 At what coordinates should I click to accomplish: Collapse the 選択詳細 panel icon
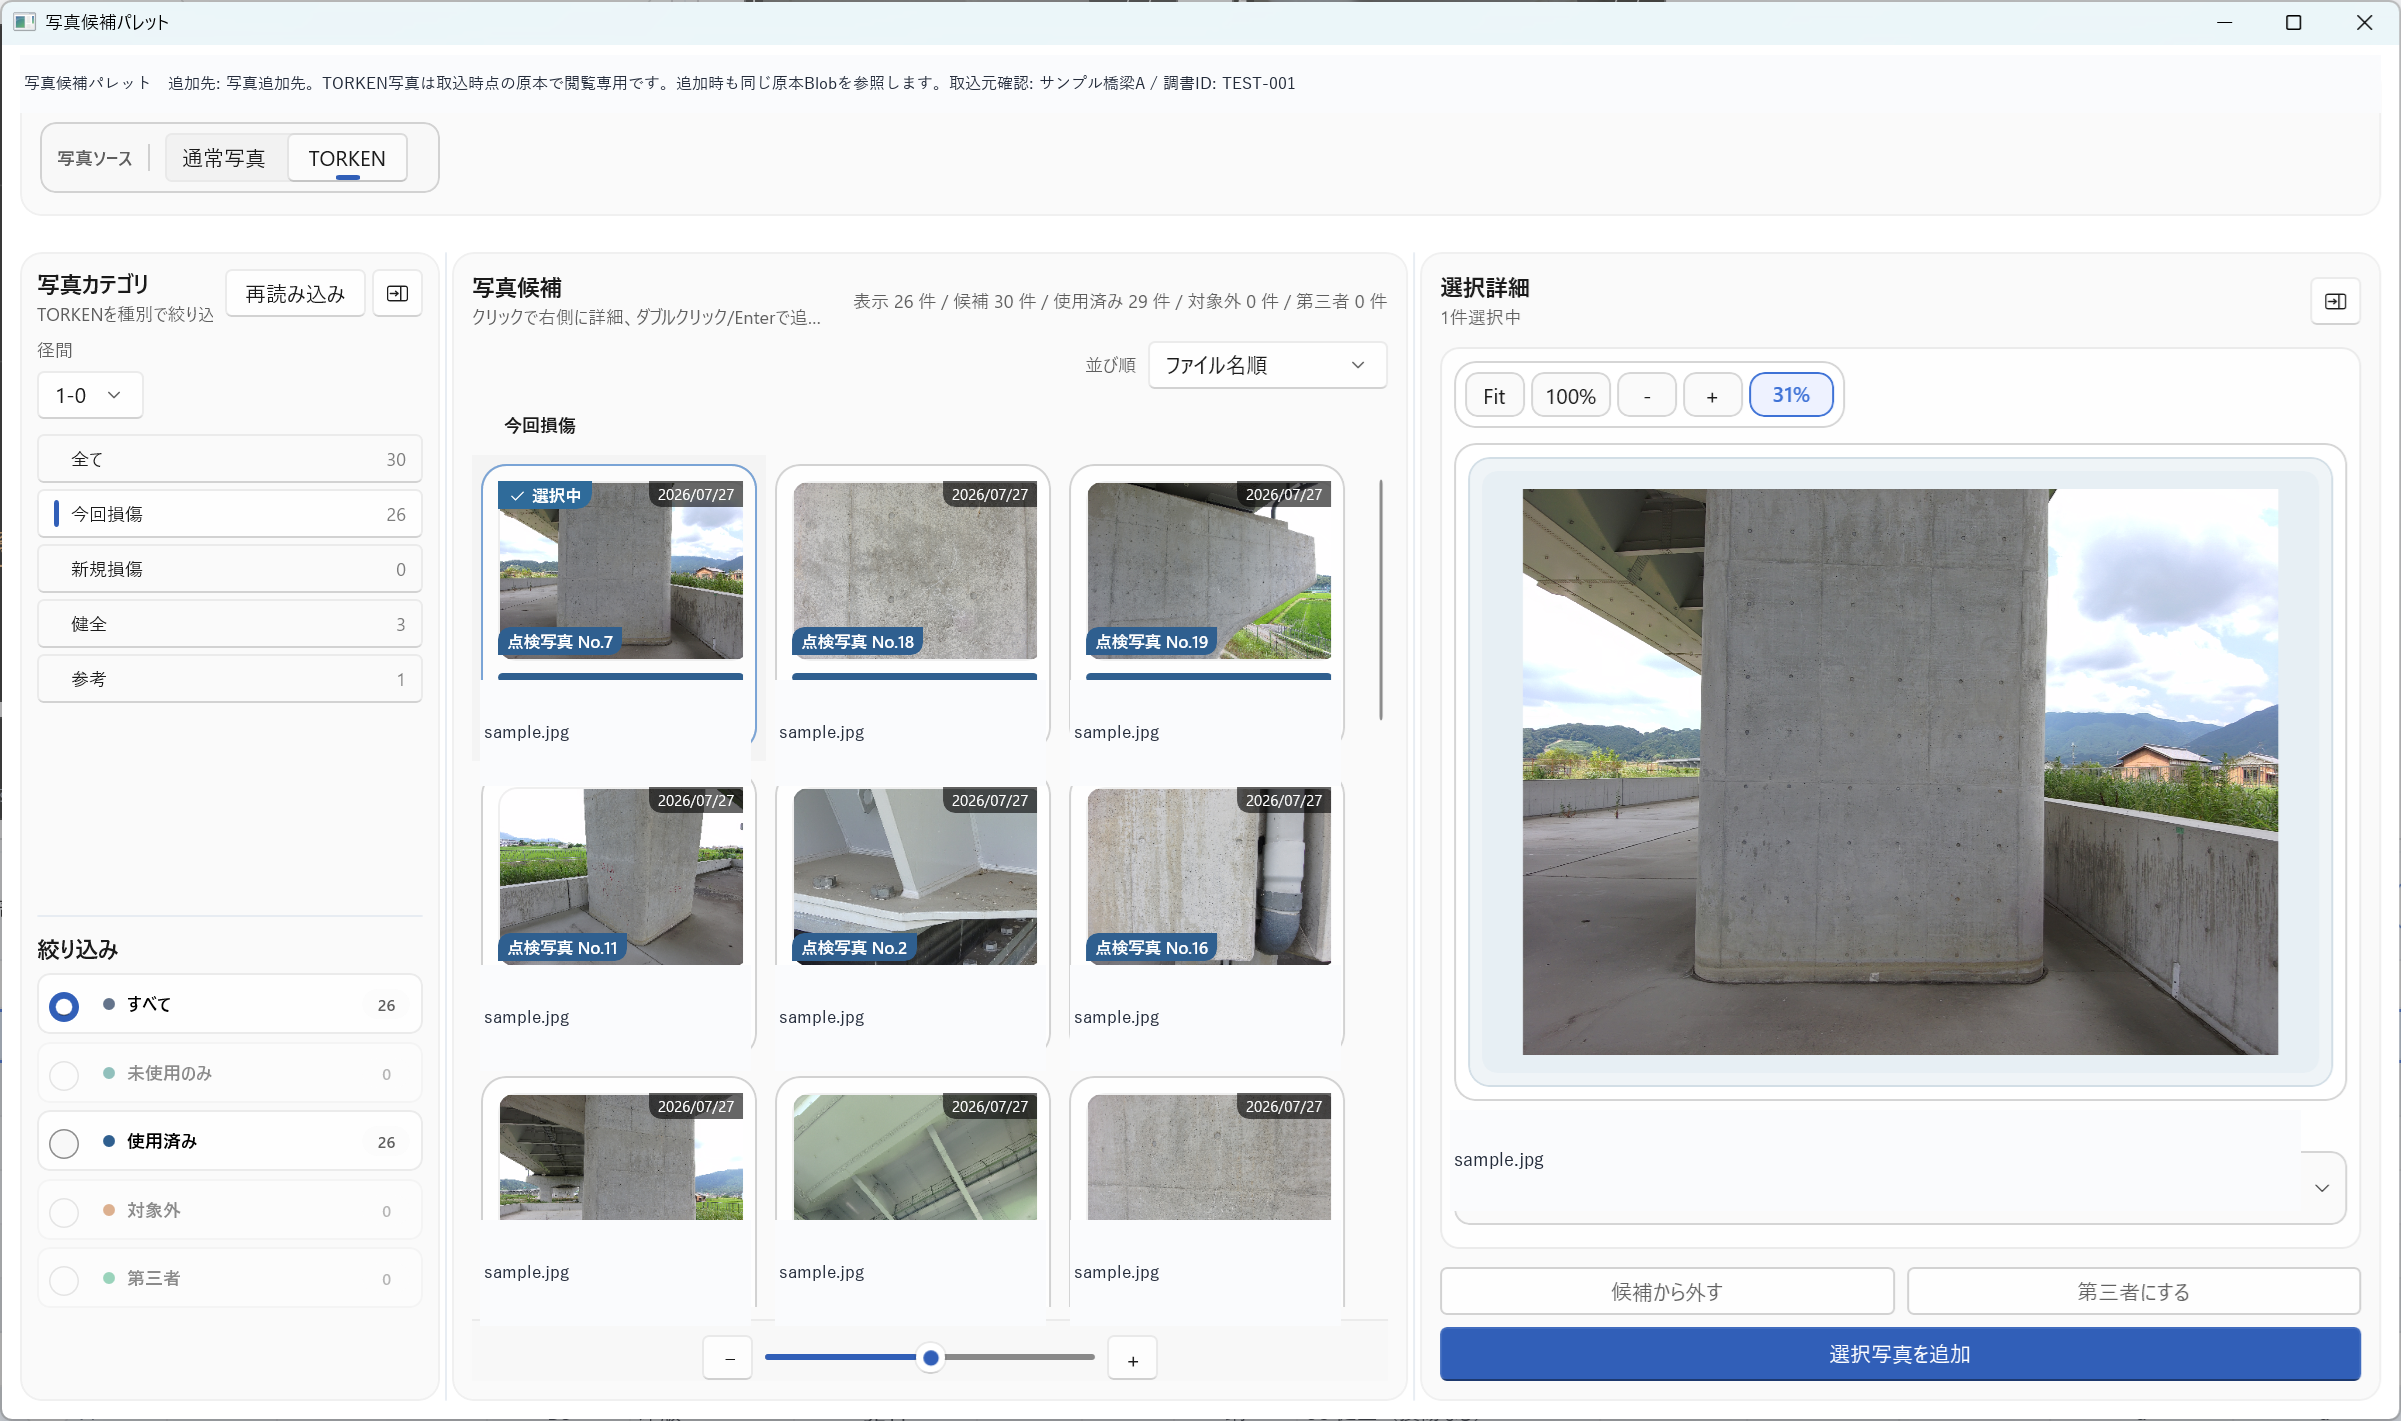pyautogui.click(x=2335, y=301)
